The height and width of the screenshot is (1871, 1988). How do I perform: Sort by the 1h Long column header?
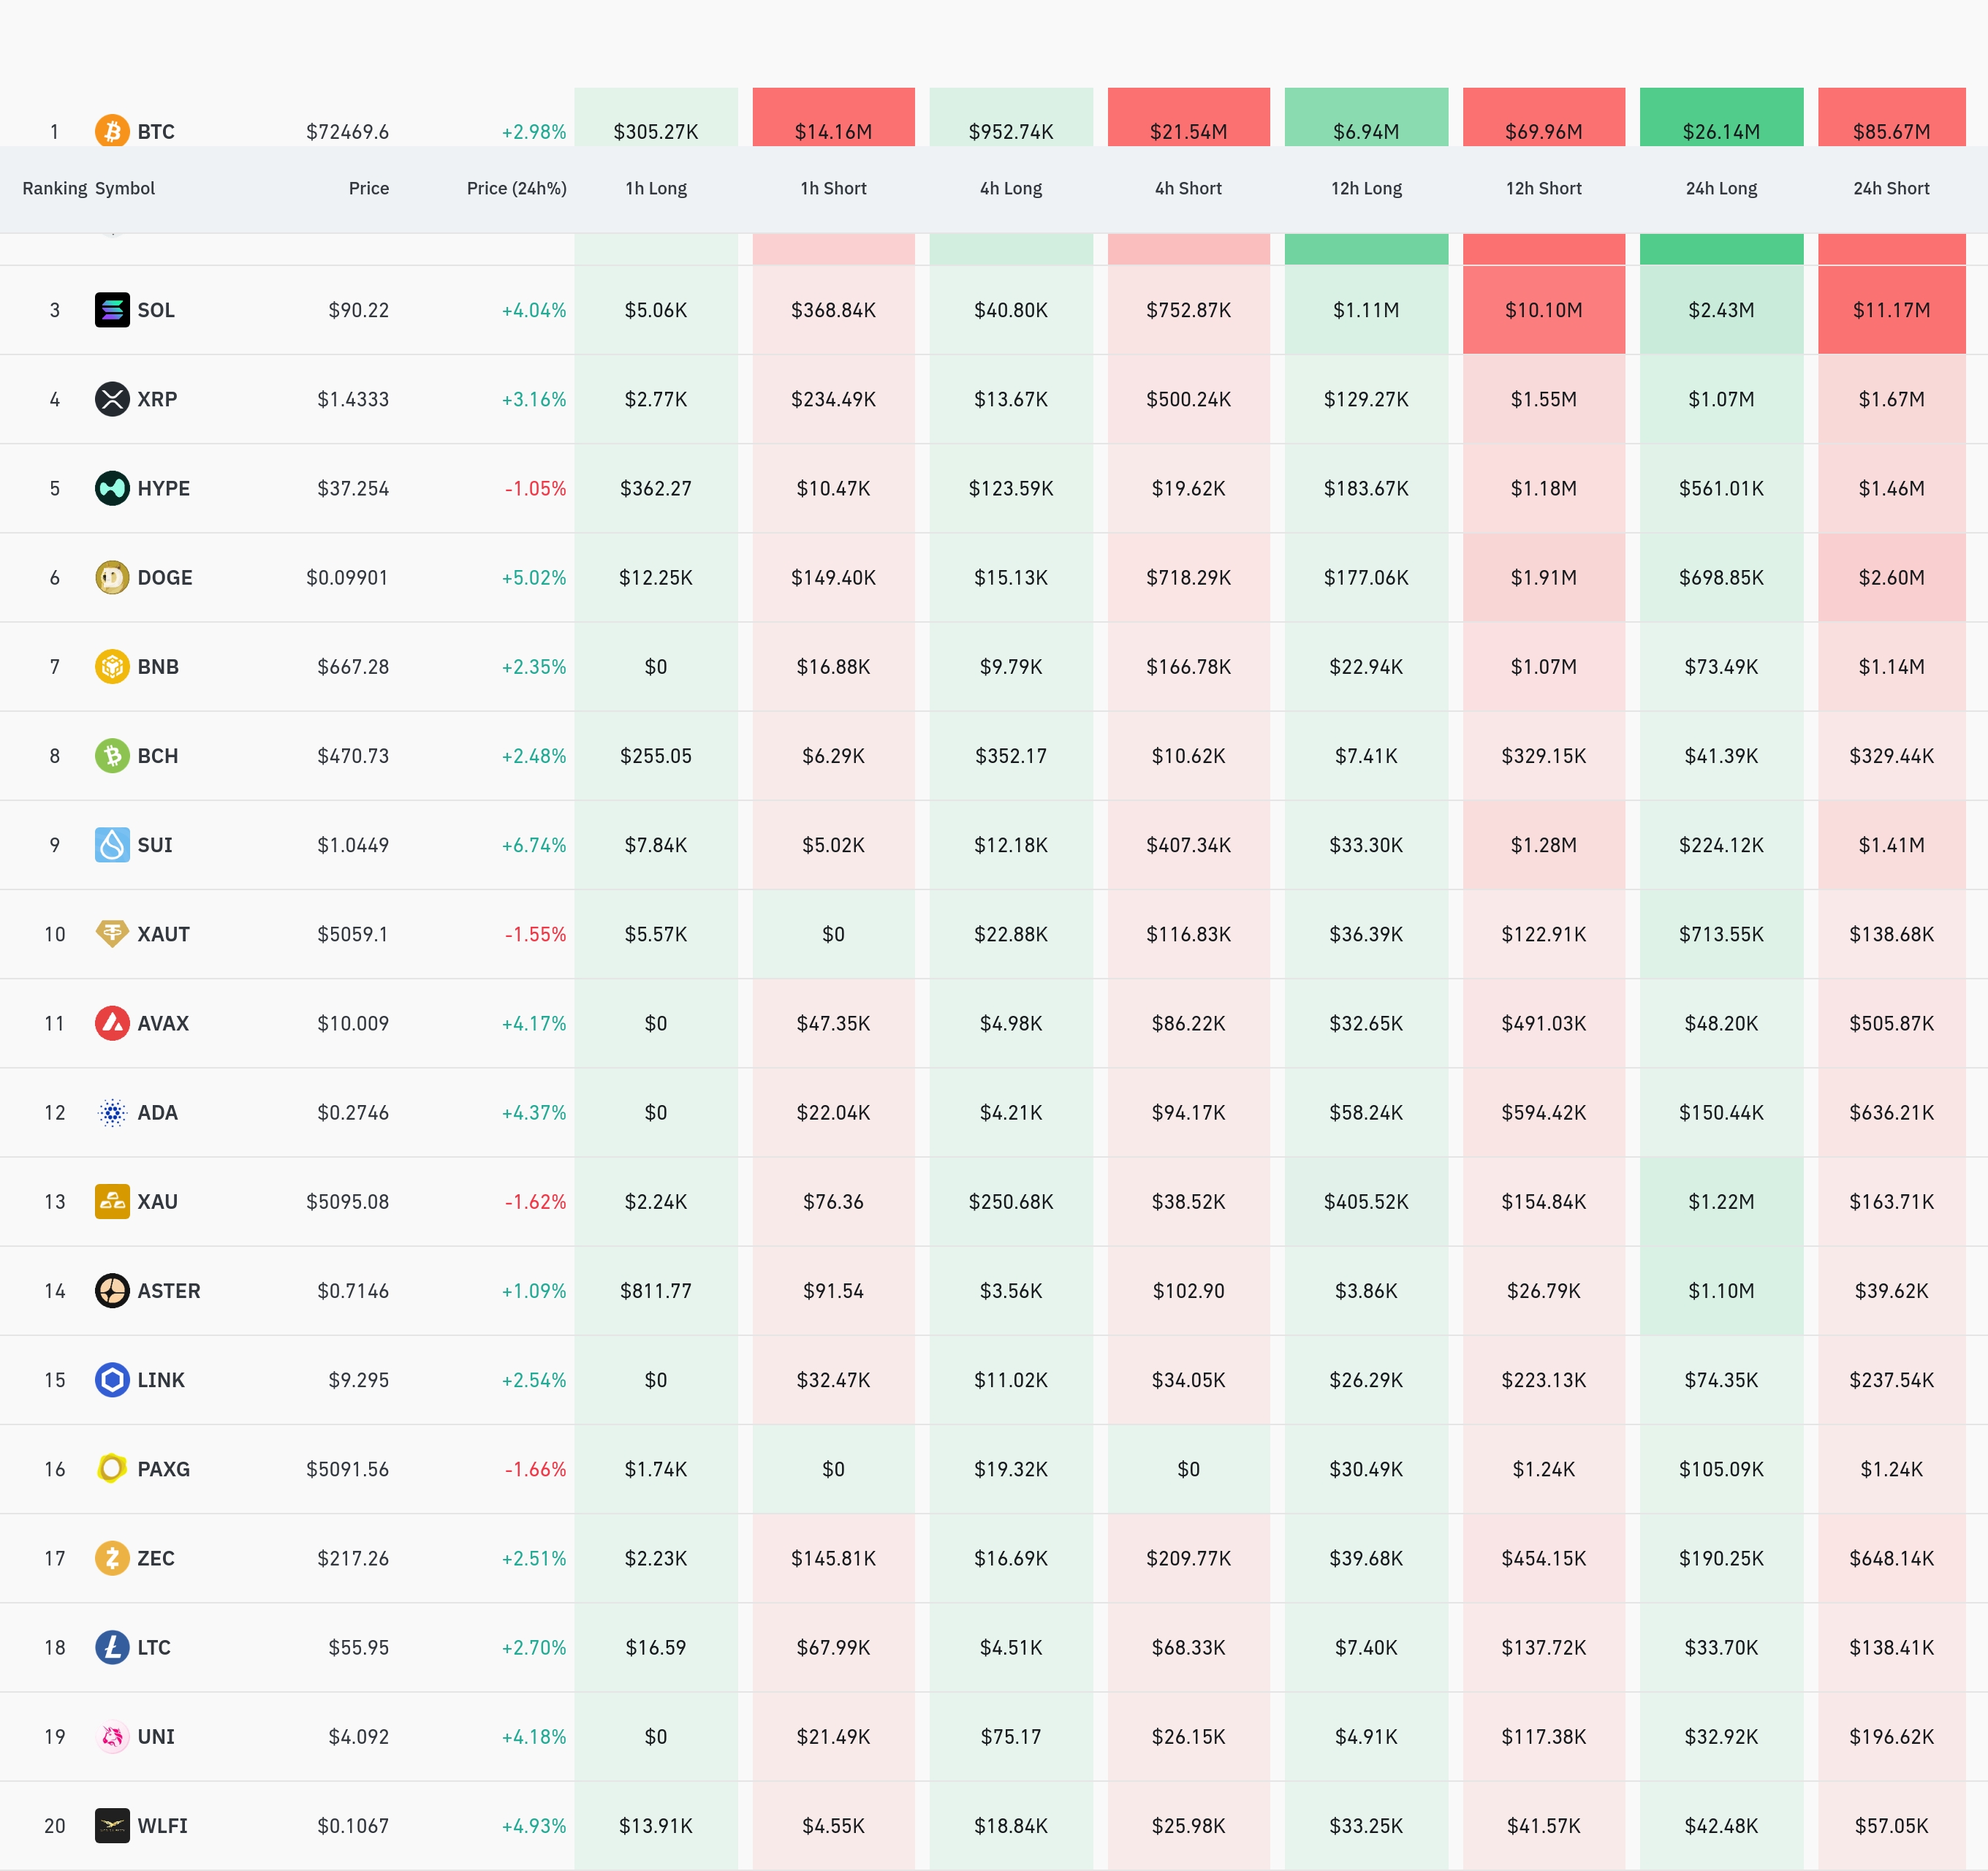(x=656, y=188)
